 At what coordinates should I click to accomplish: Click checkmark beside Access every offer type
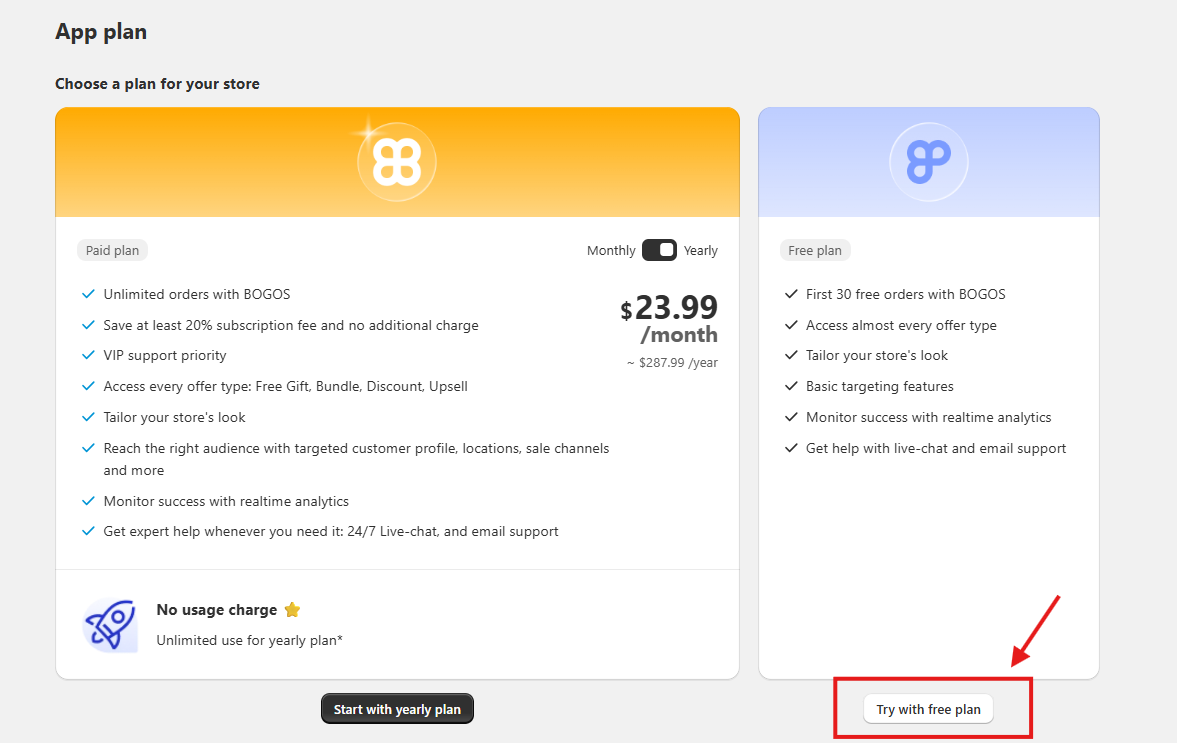(x=88, y=386)
